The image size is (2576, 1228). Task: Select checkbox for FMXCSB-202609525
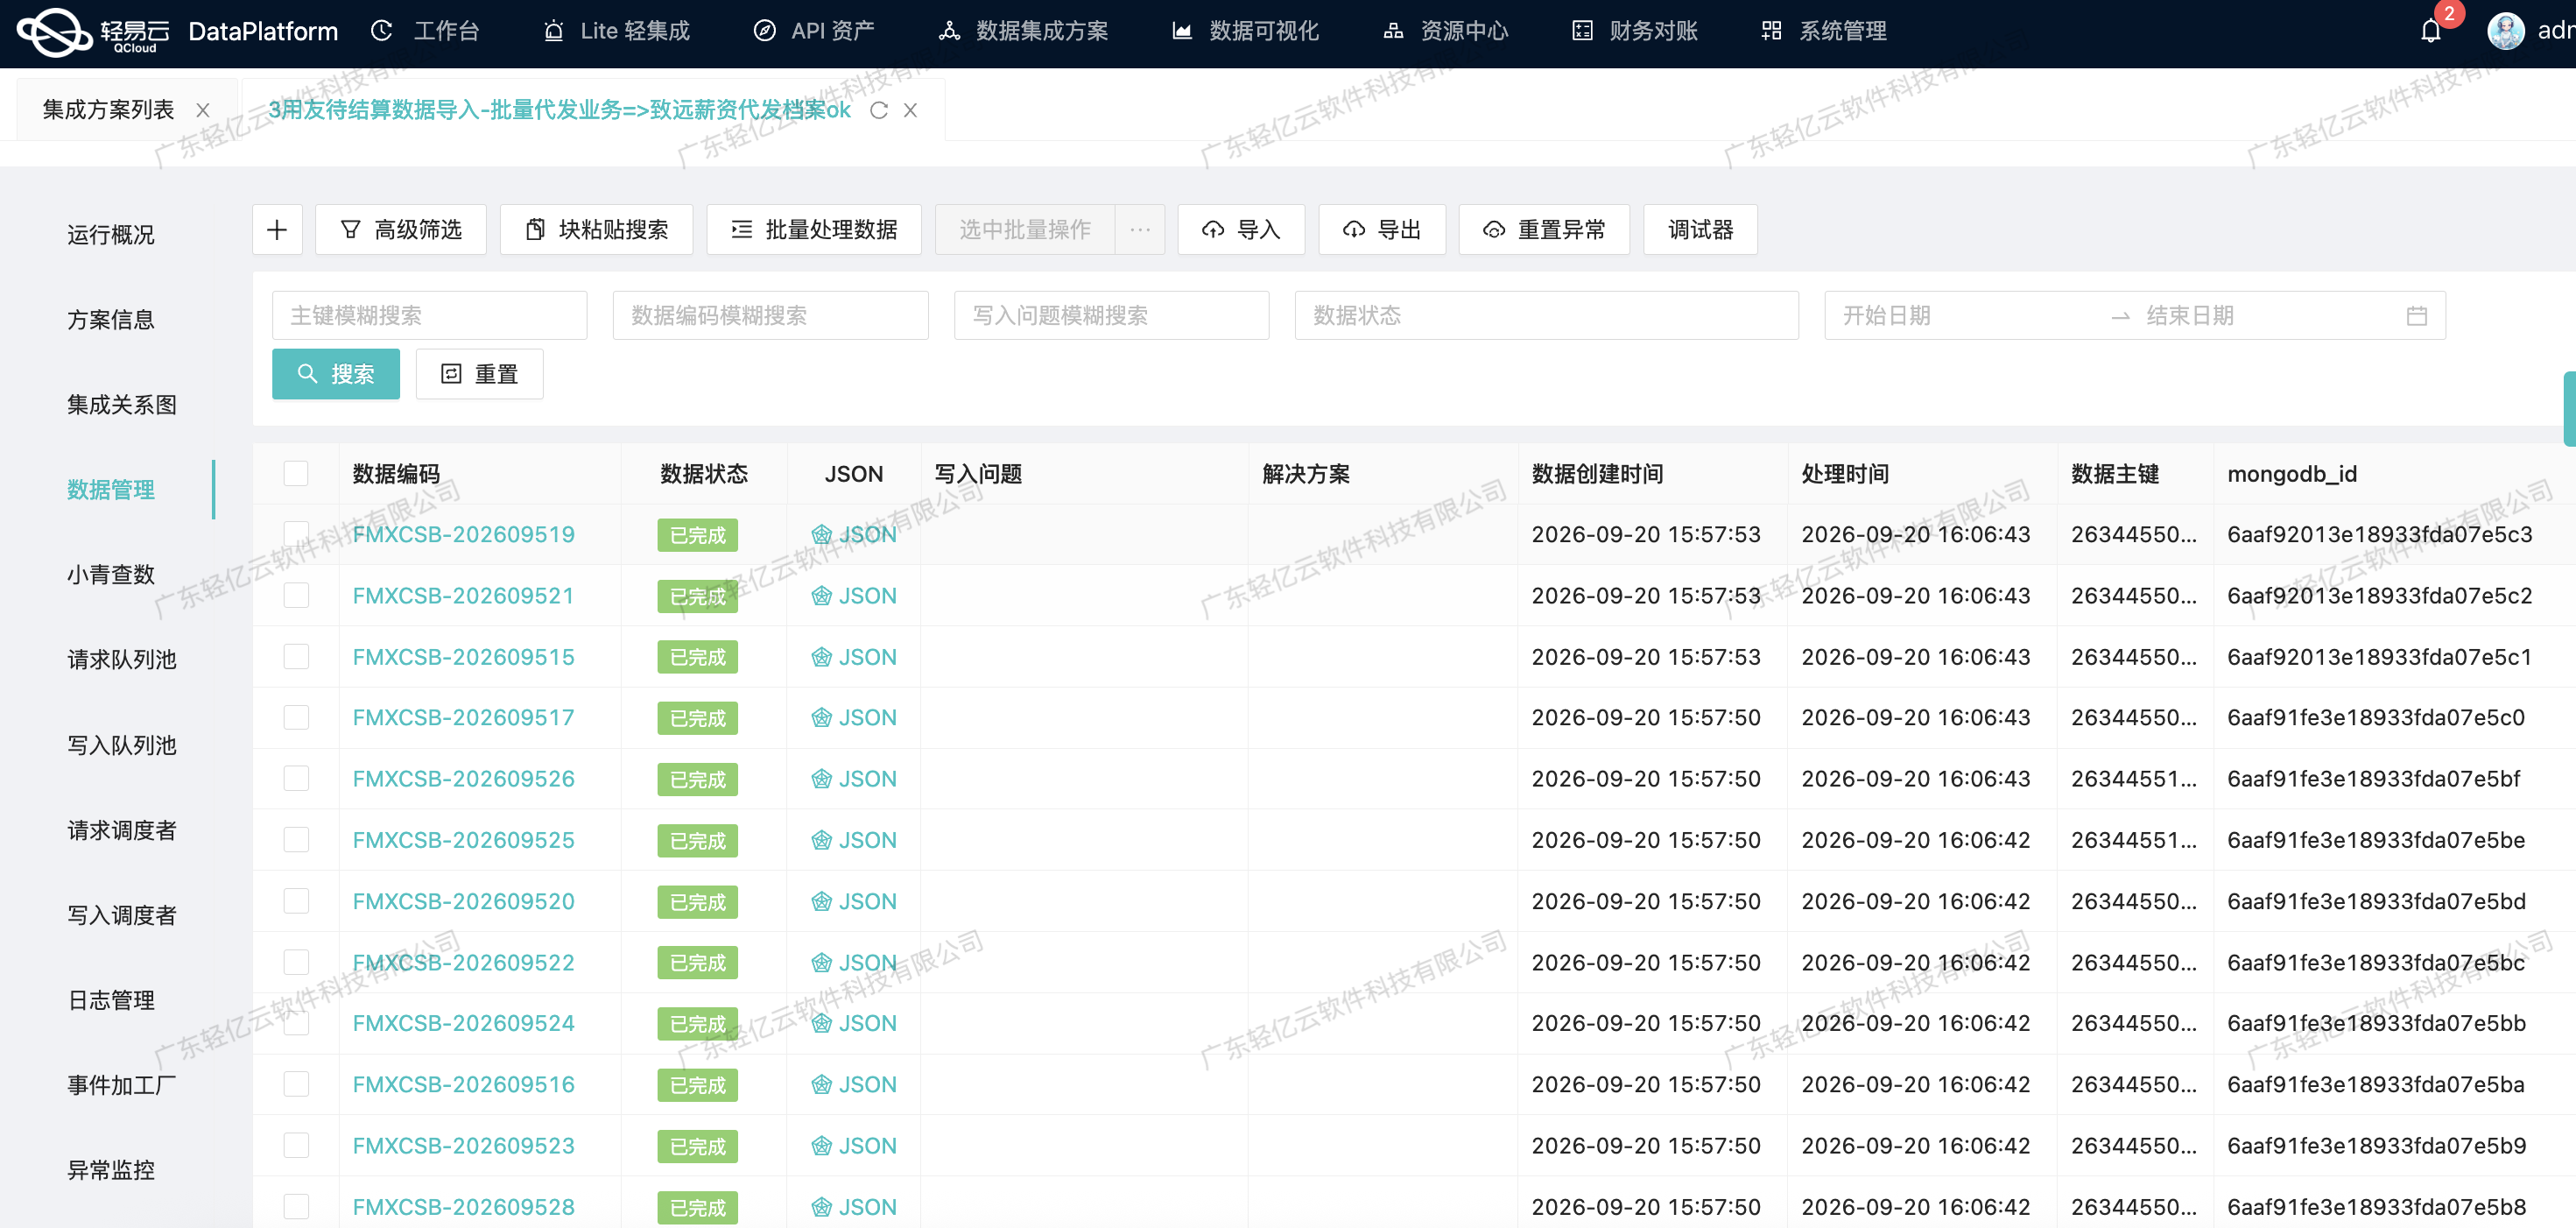click(x=296, y=839)
